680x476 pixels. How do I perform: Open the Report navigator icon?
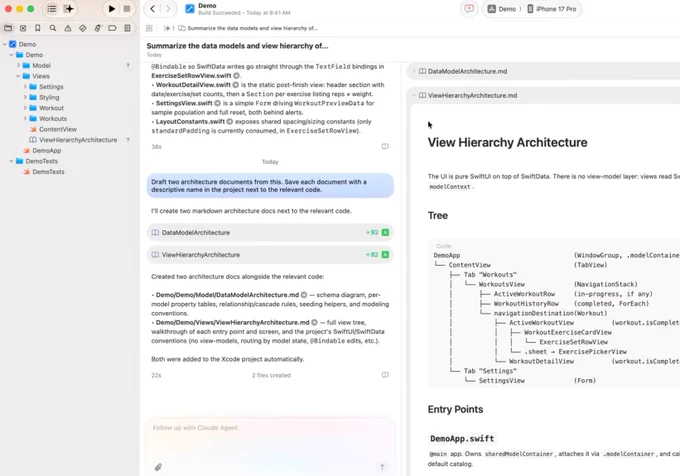click(x=127, y=28)
